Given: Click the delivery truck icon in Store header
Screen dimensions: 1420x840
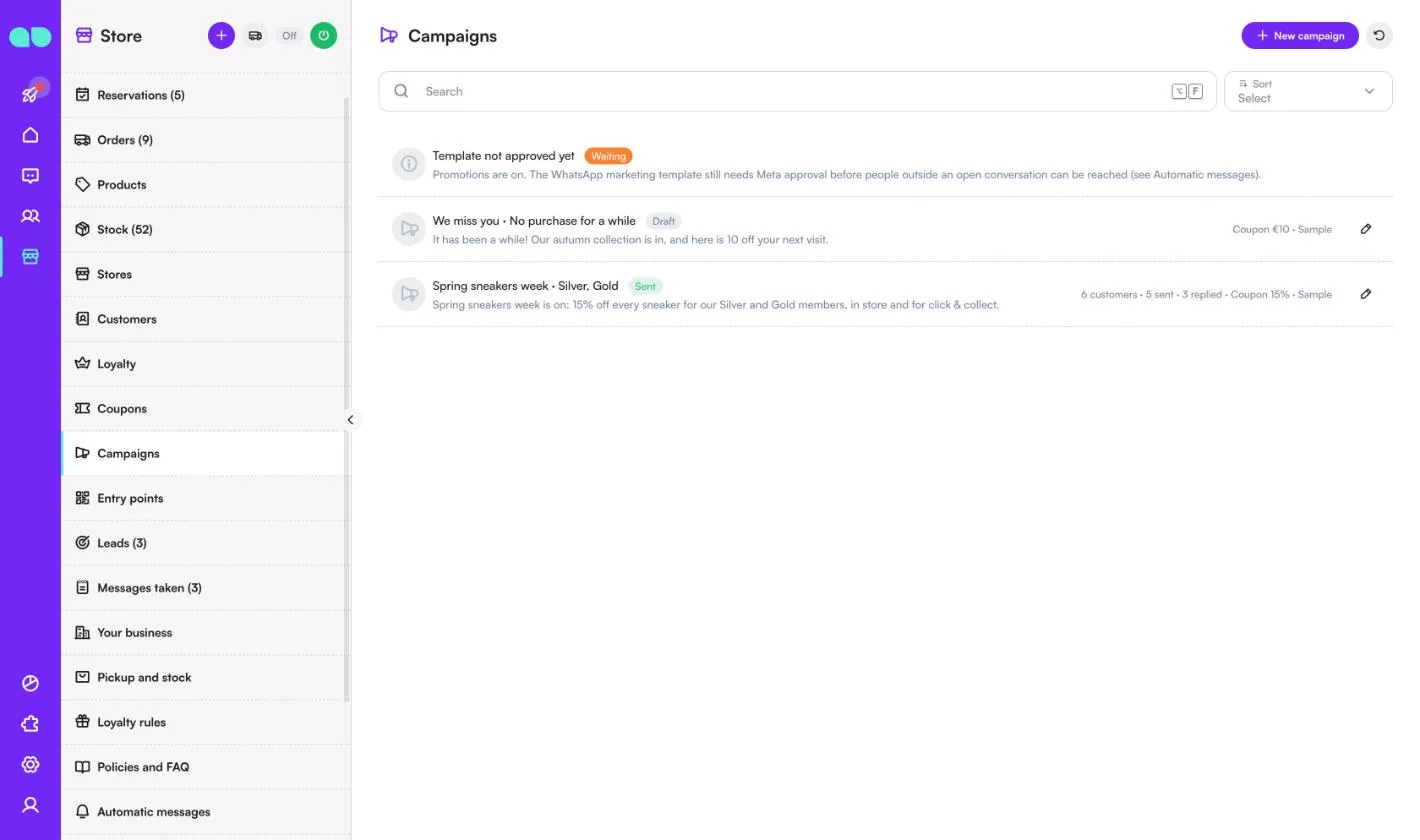Looking at the screenshot, I should click(255, 36).
